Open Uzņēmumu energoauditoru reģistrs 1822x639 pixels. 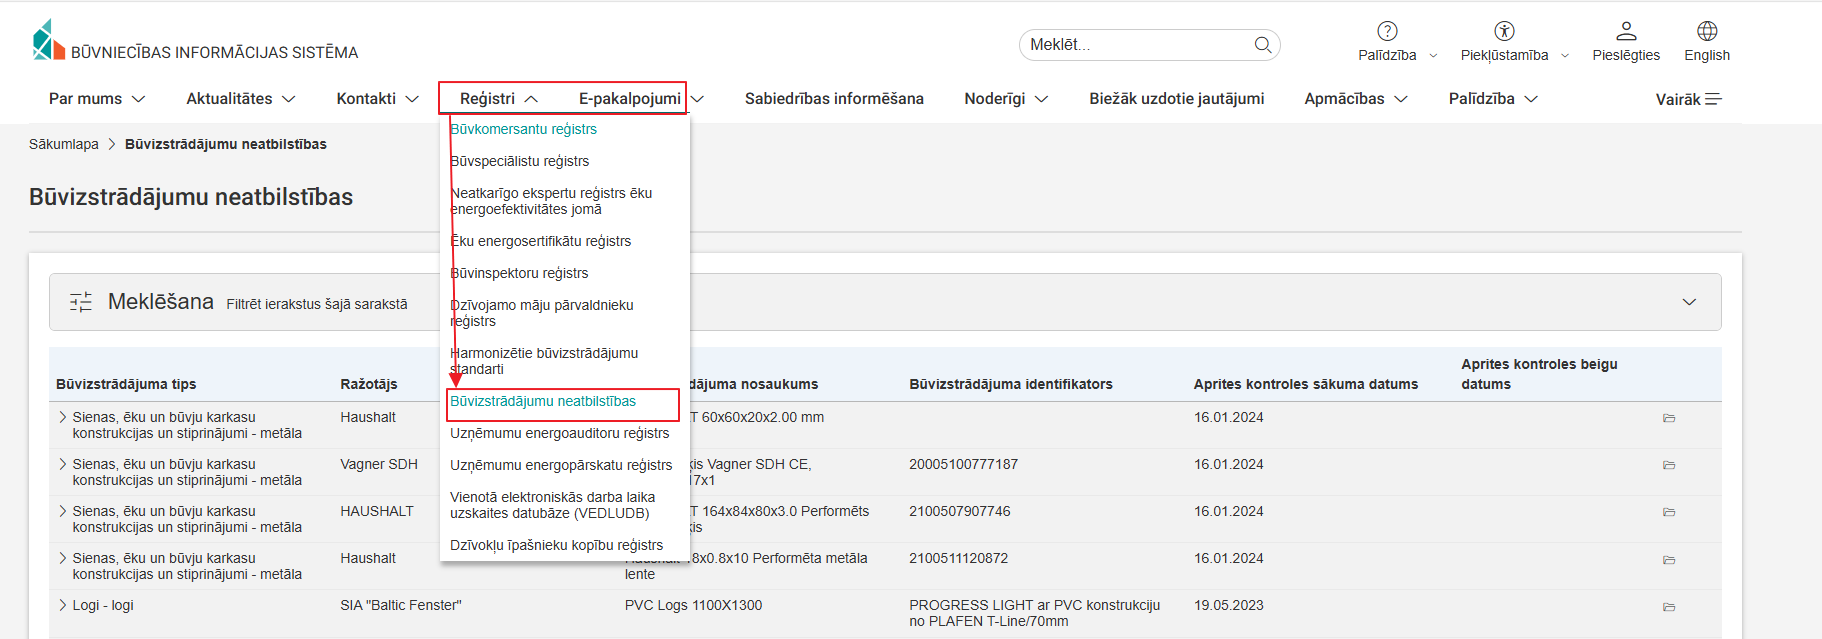coord(559,433)
